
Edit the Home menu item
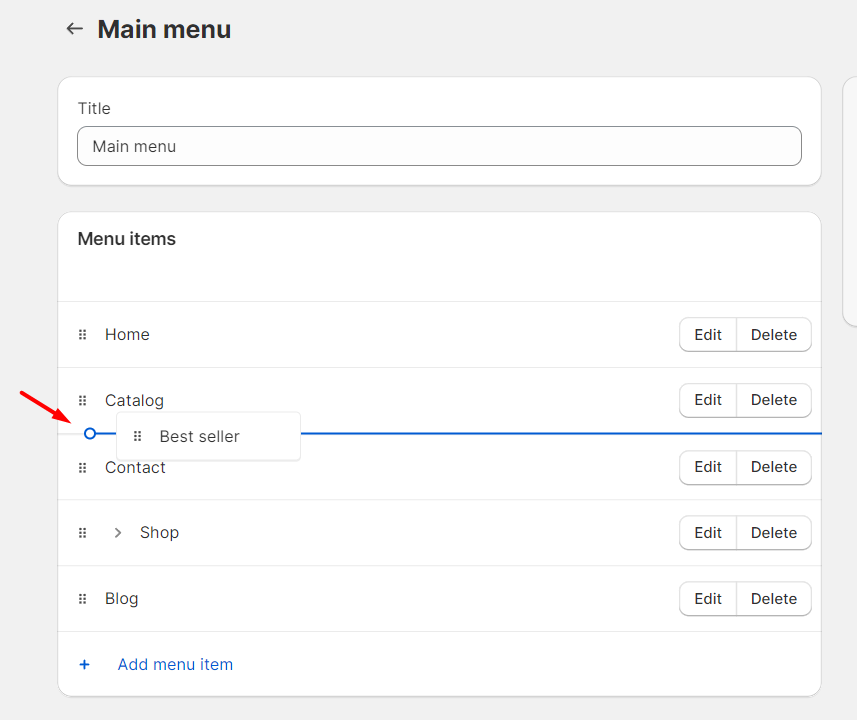(708, 335)
